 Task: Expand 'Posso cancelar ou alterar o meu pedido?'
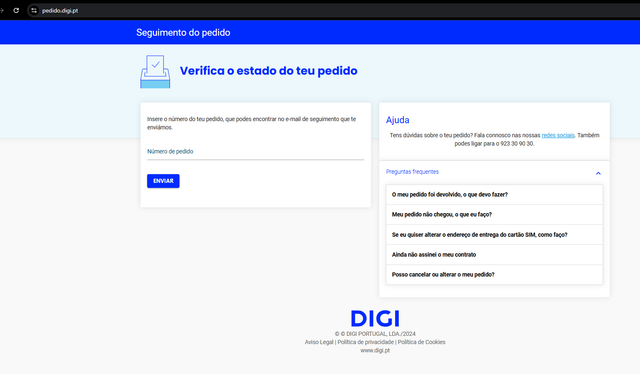point(494,275)
